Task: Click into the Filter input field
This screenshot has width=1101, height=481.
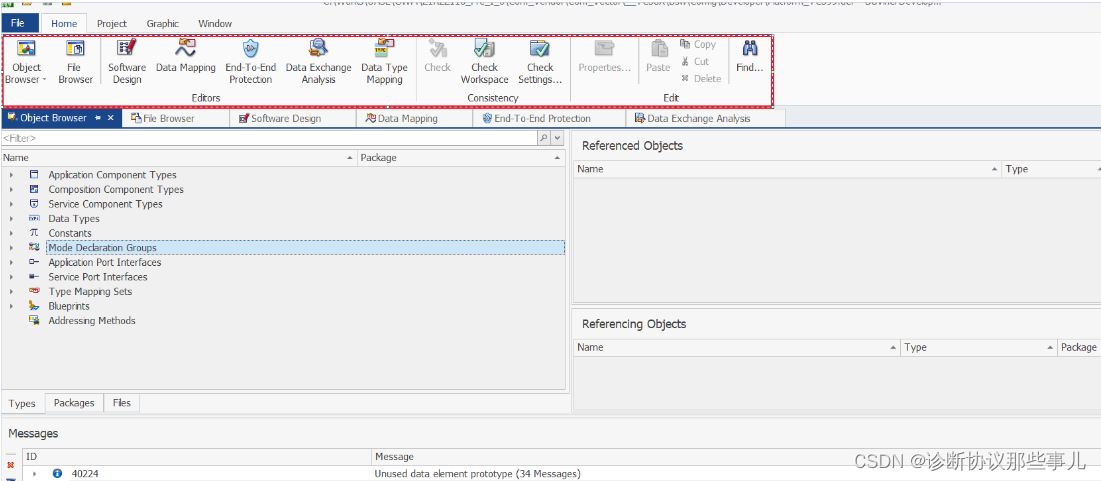Action: point(270,138)
